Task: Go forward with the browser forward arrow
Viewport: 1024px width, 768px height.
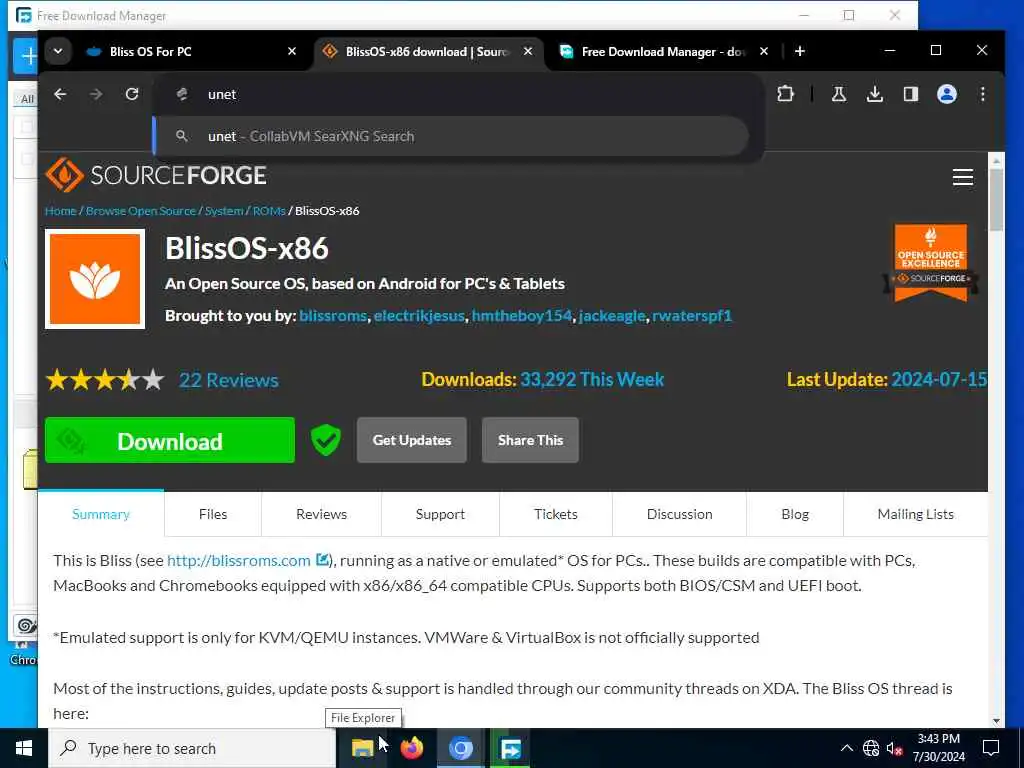Action: click(x=96, y=95)
